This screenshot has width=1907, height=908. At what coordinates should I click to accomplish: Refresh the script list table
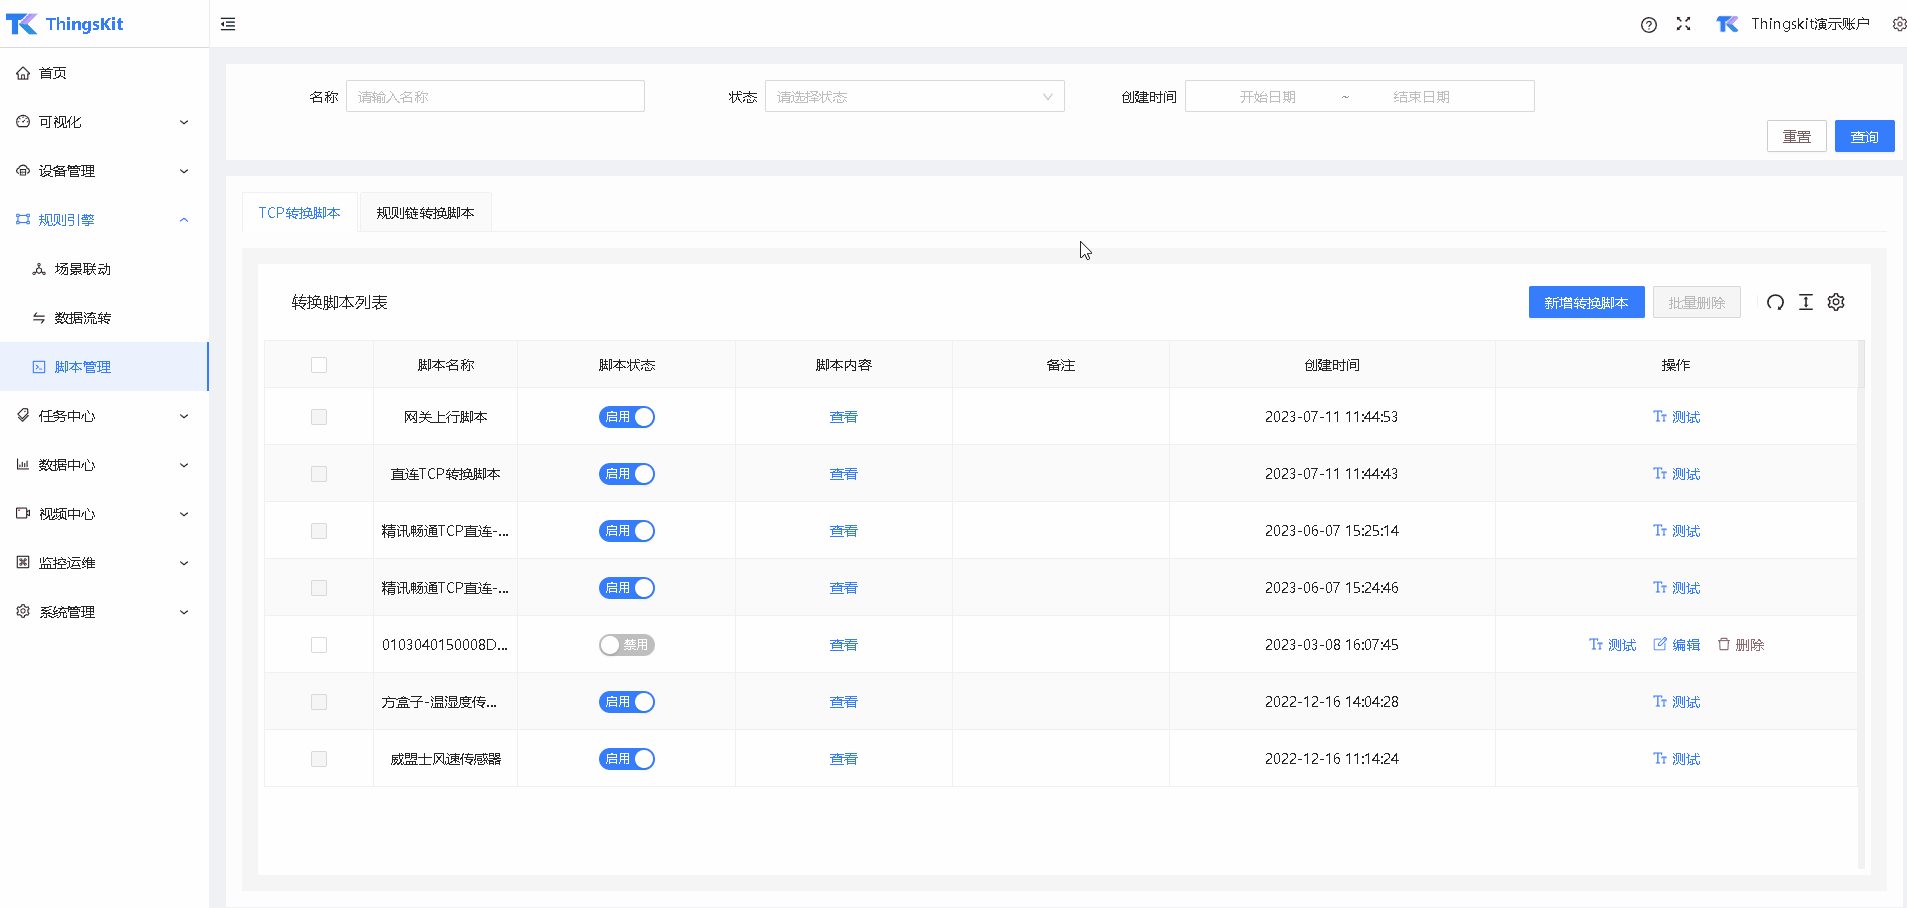(1775, 302)
